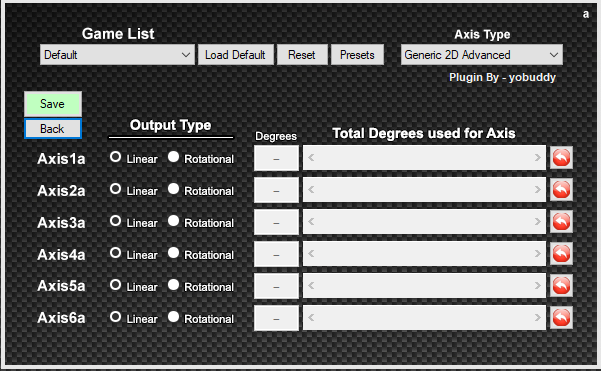The width and height of the screenshot is (601, 371).
Task: Click the Axis2a Degrees value field
Action: point(276,190)
